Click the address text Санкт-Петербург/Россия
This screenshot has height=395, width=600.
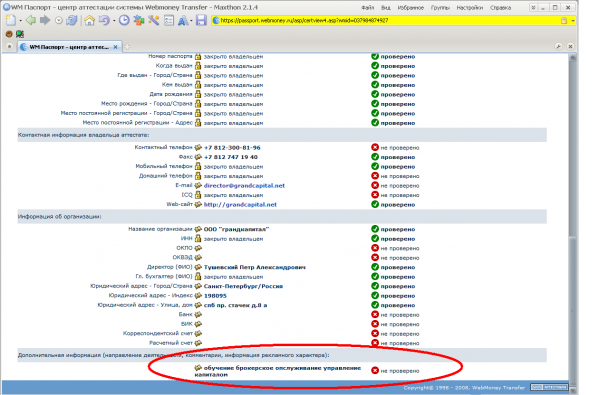click(x=243, y=286)
